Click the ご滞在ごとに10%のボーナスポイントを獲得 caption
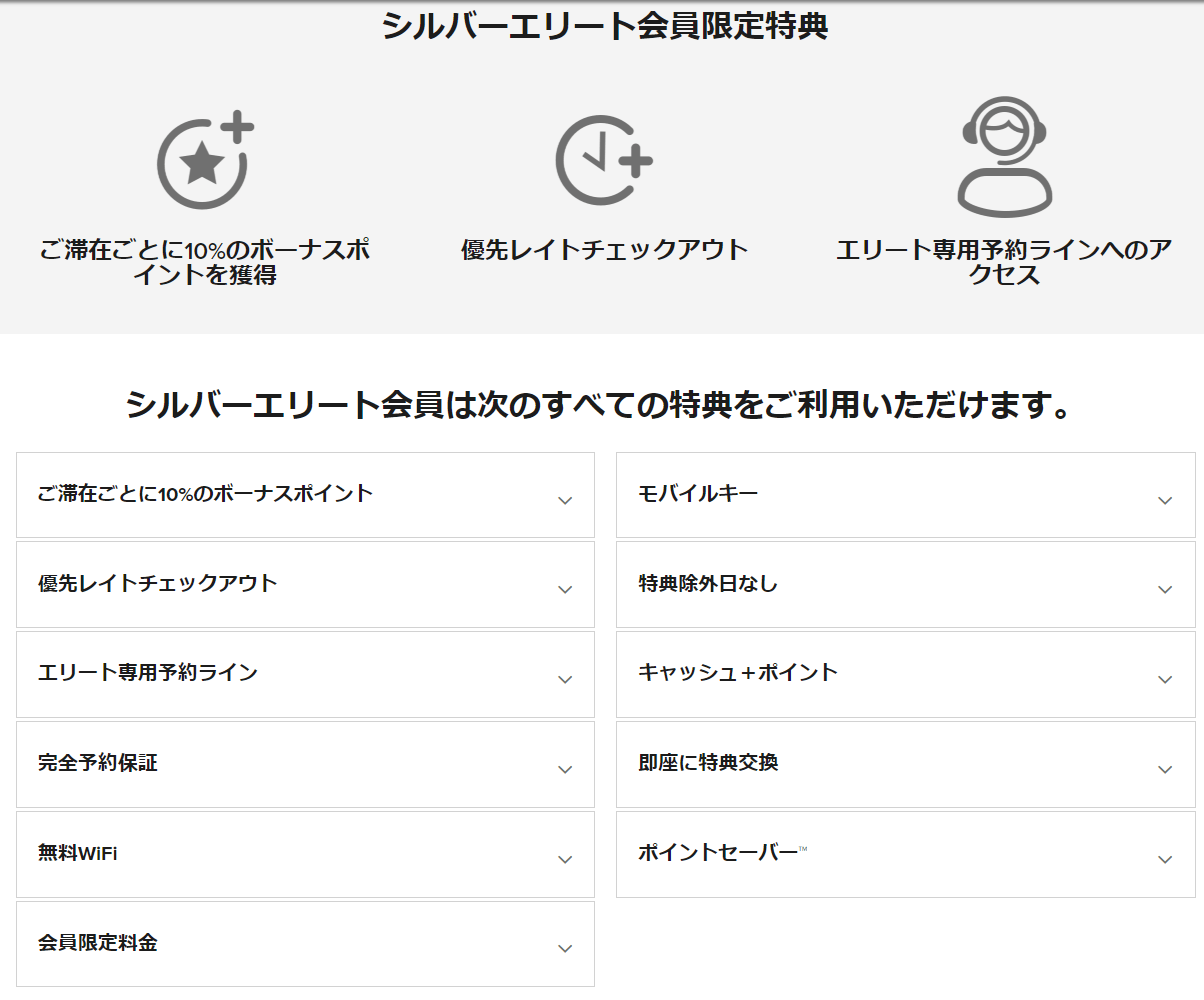 tap(204, 262)
